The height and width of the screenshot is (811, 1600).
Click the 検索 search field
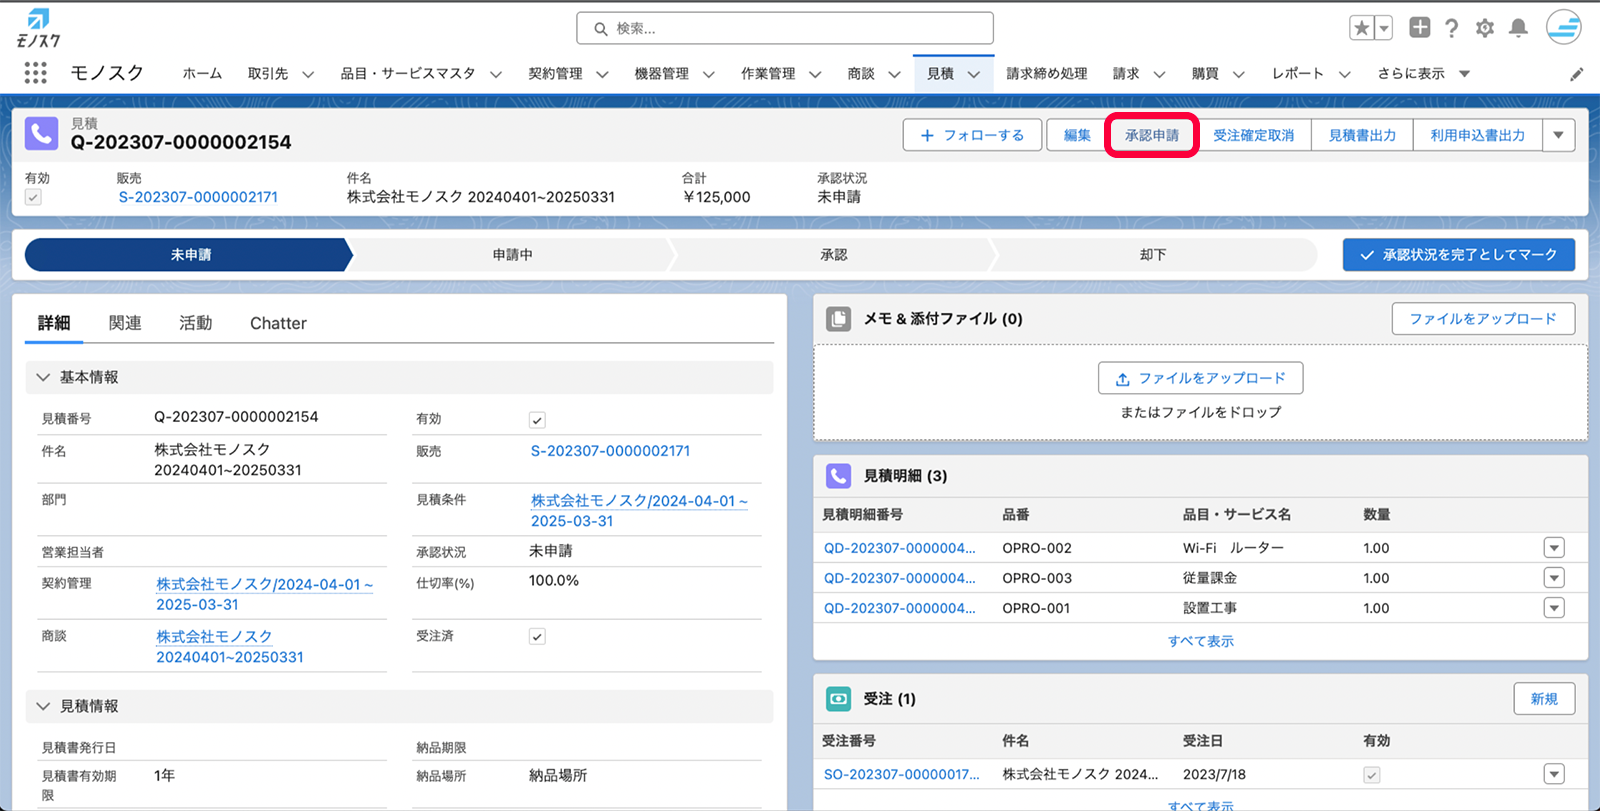(x=785, y=28)
